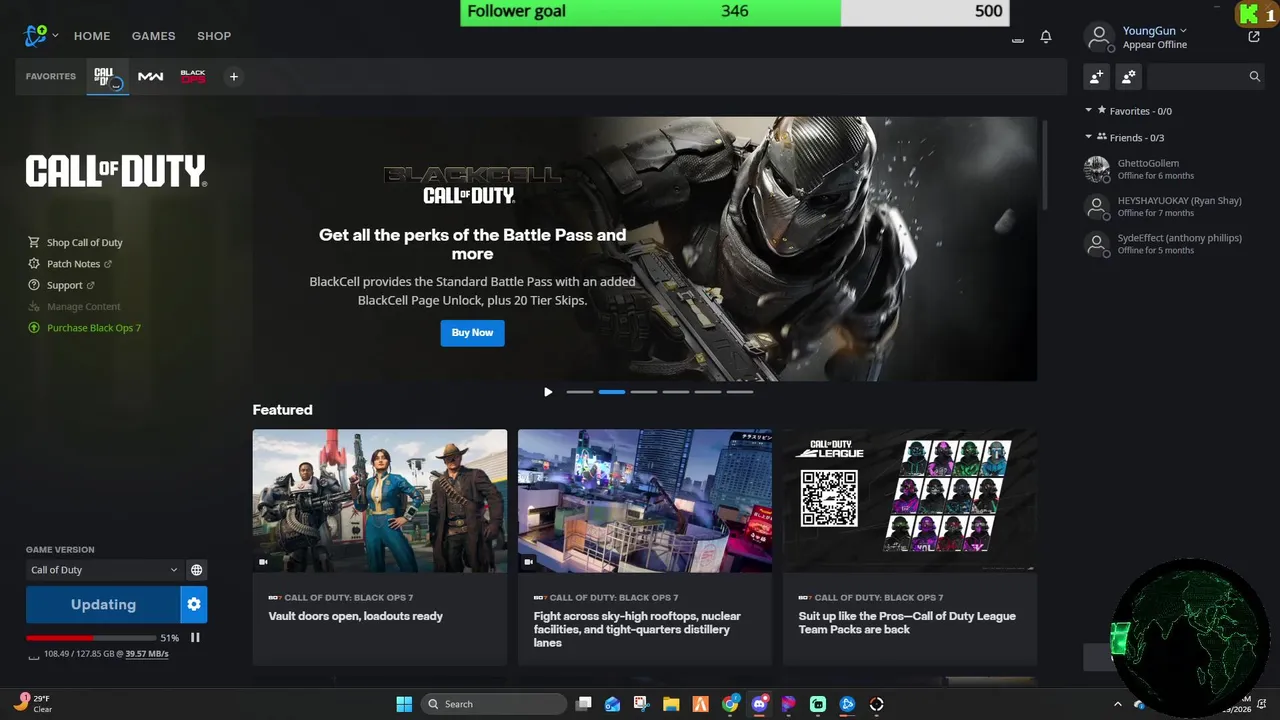The height and width of the screenshot is (720, 1280).
Task: Click 'Suit up like the Pros' article title
Action: [x=907, y=623]
